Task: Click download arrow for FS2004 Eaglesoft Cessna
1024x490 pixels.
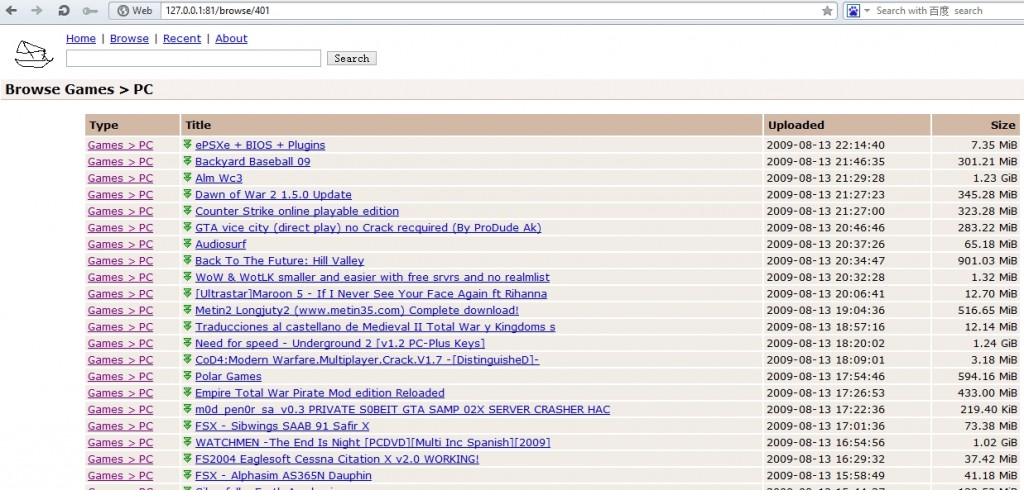Action: pyautogui.click(x=187, y=459)
